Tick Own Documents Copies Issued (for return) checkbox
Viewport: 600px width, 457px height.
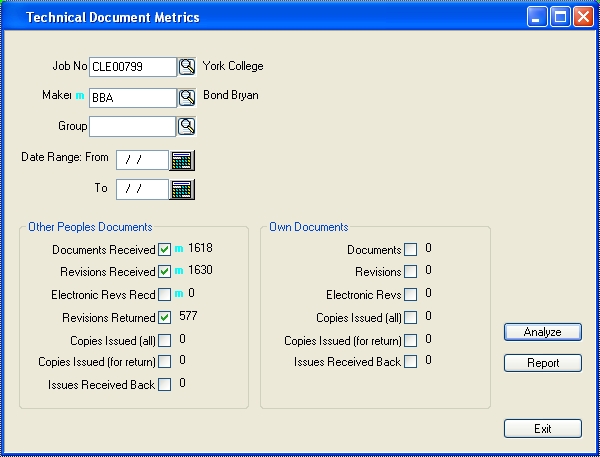click(411, 340)
